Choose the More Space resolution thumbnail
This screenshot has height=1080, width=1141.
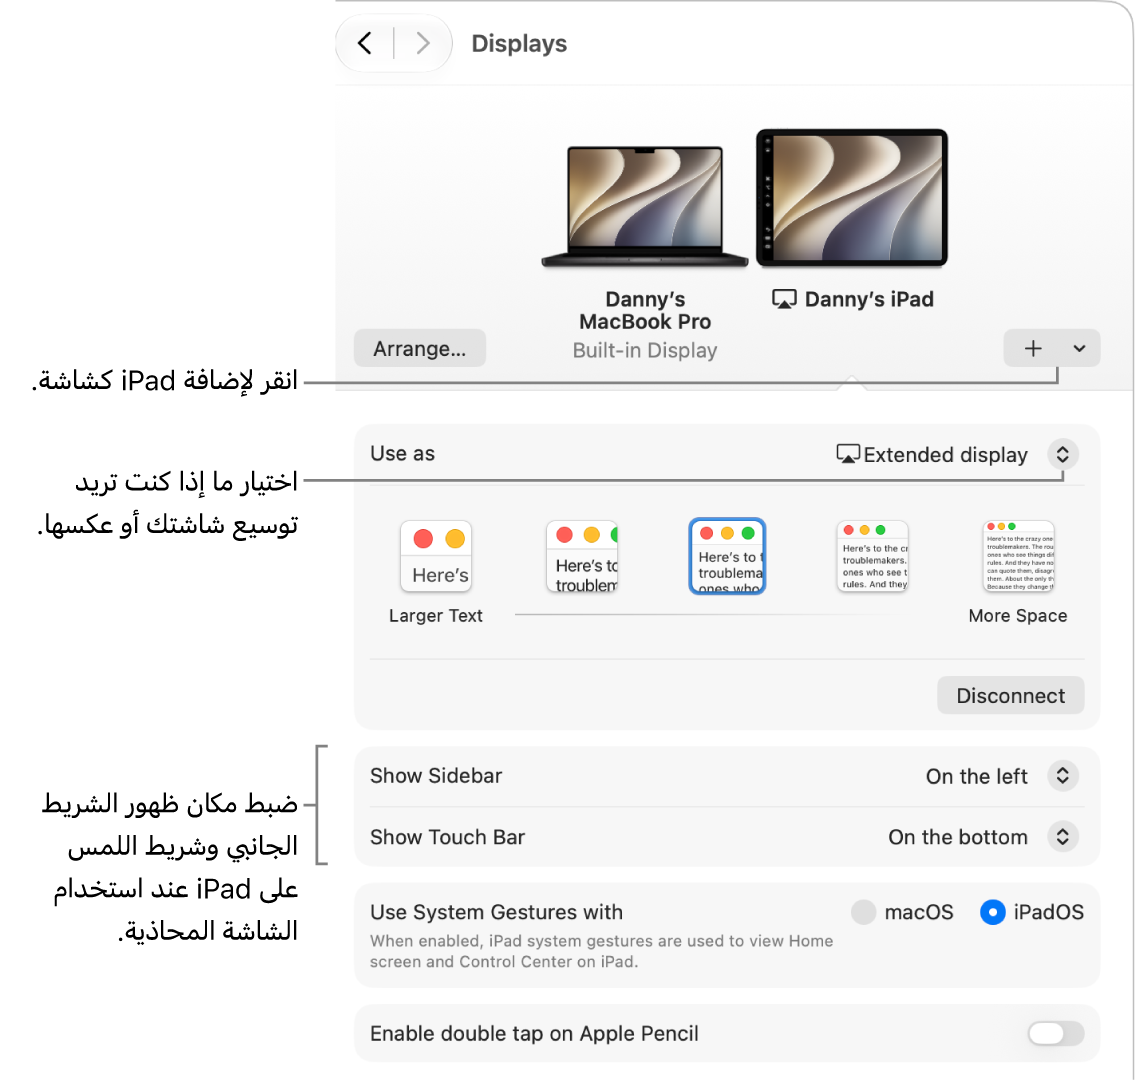point(1018,557)
